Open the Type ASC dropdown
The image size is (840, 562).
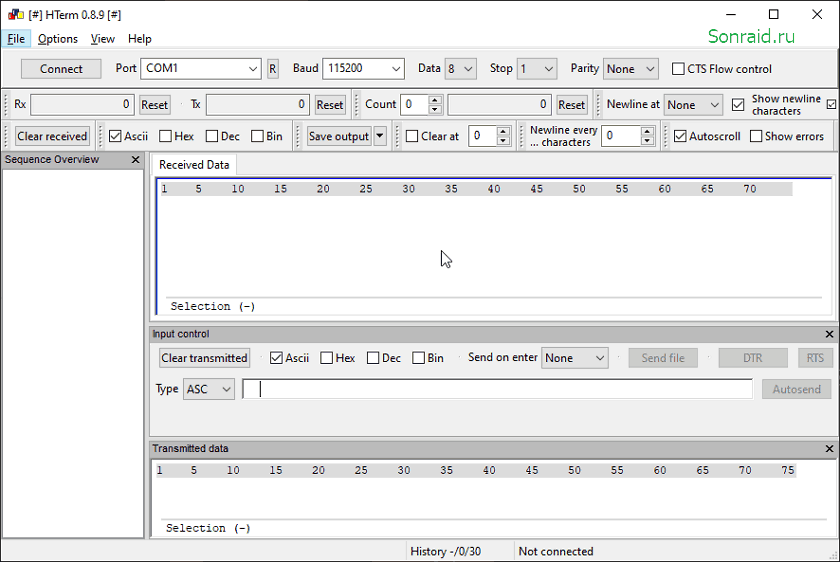coord(209,389)
